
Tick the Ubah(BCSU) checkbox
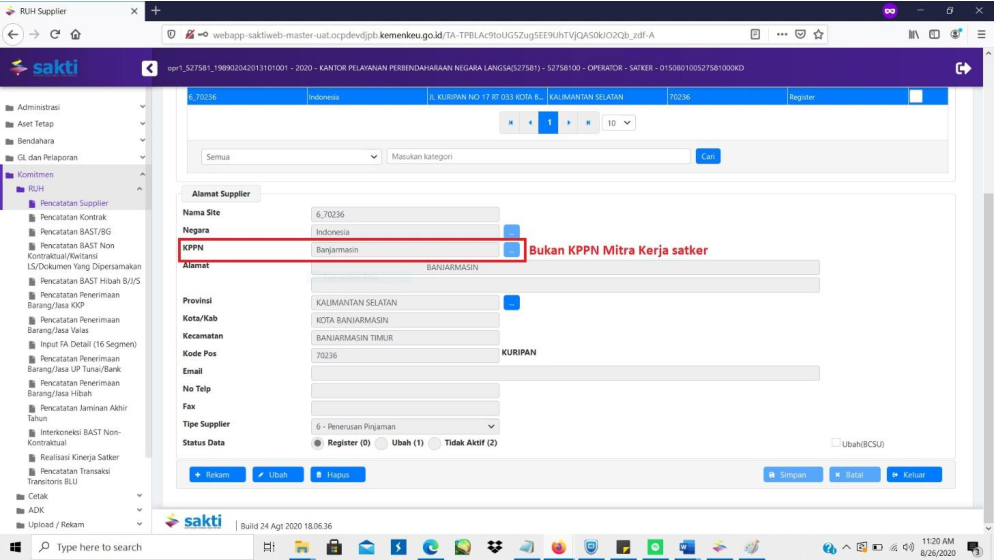pos(836,443)
